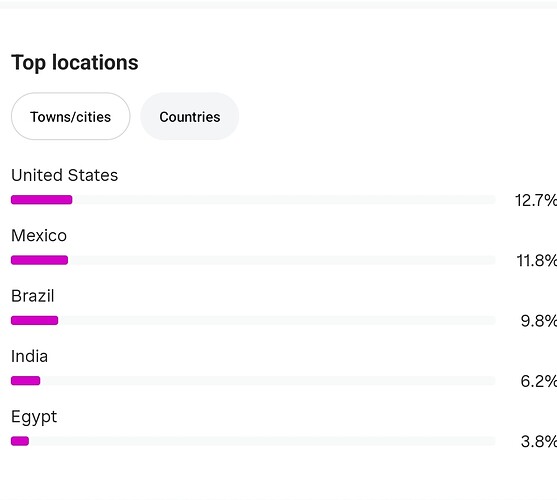Switch to the Towns/cities tab
Viewport: 557px width, 500px height.
click(x=71, y=116)
